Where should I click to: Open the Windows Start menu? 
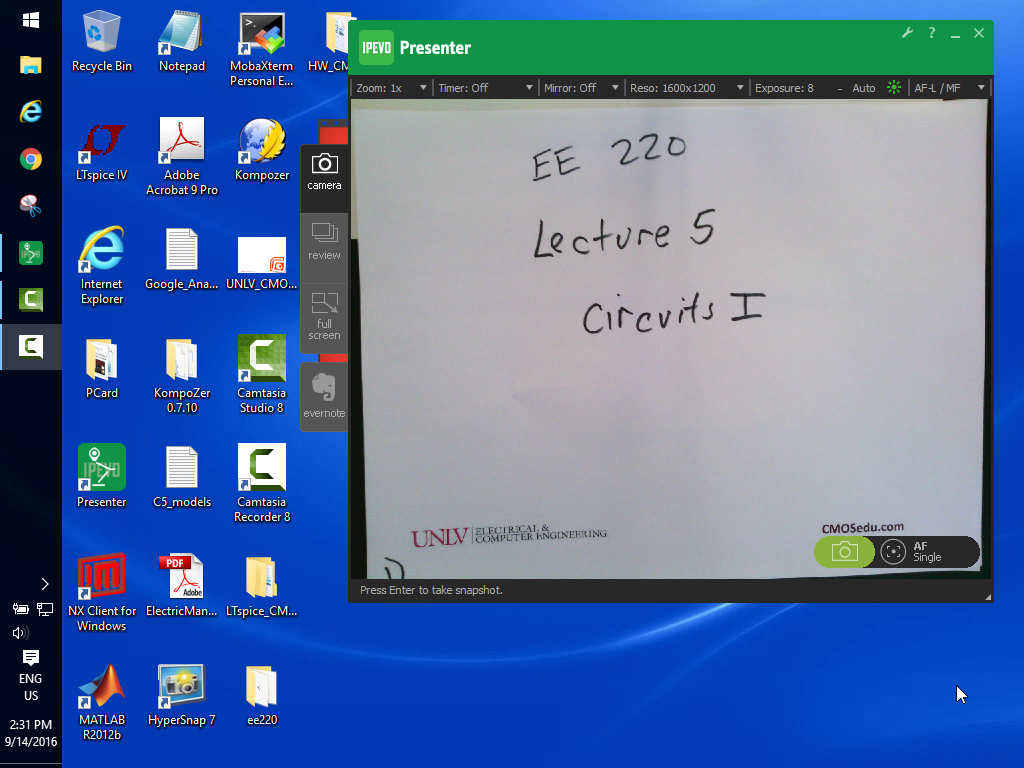coord(31,20)
